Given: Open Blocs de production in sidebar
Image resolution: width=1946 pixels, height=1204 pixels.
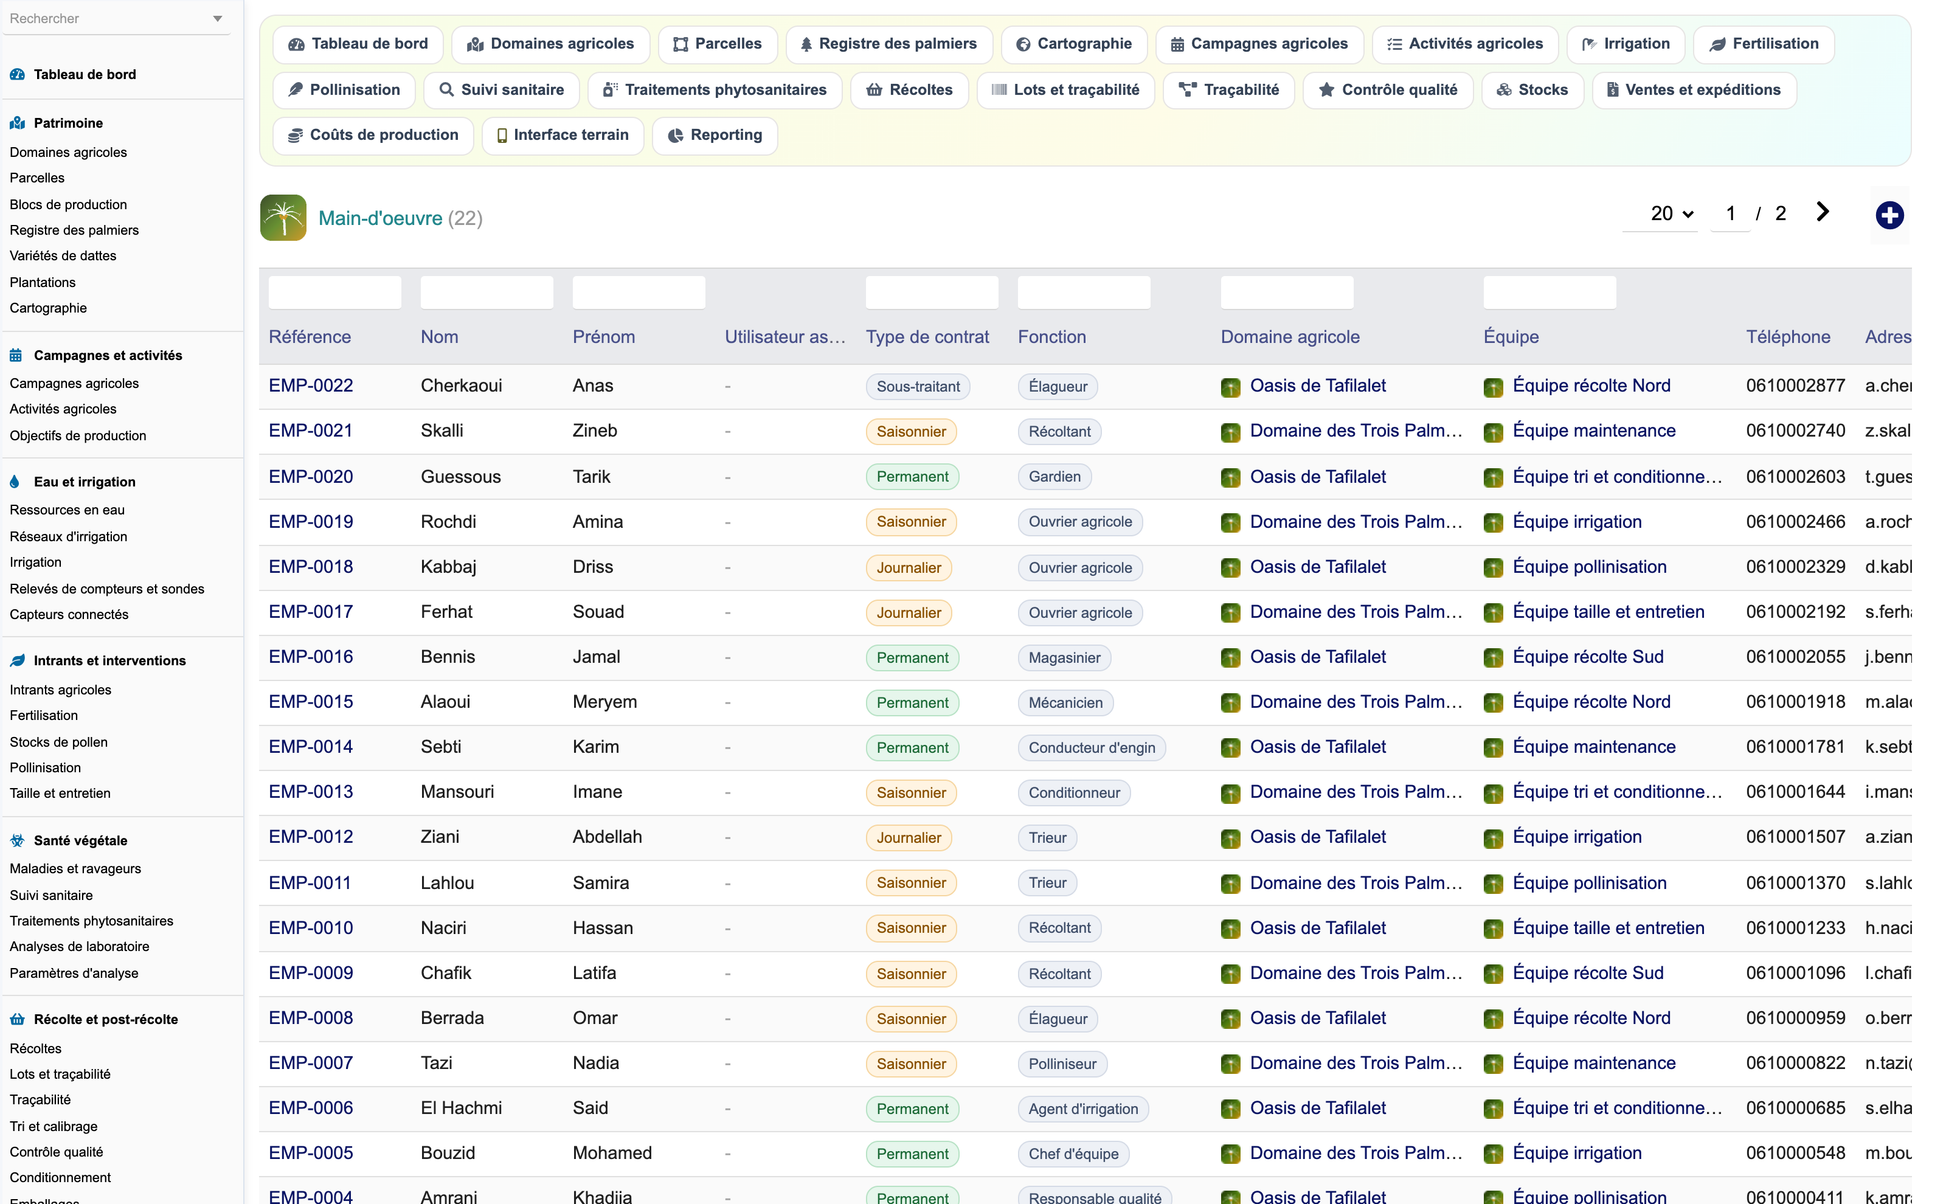Looking at the screenshot, I should coord(68,204).
